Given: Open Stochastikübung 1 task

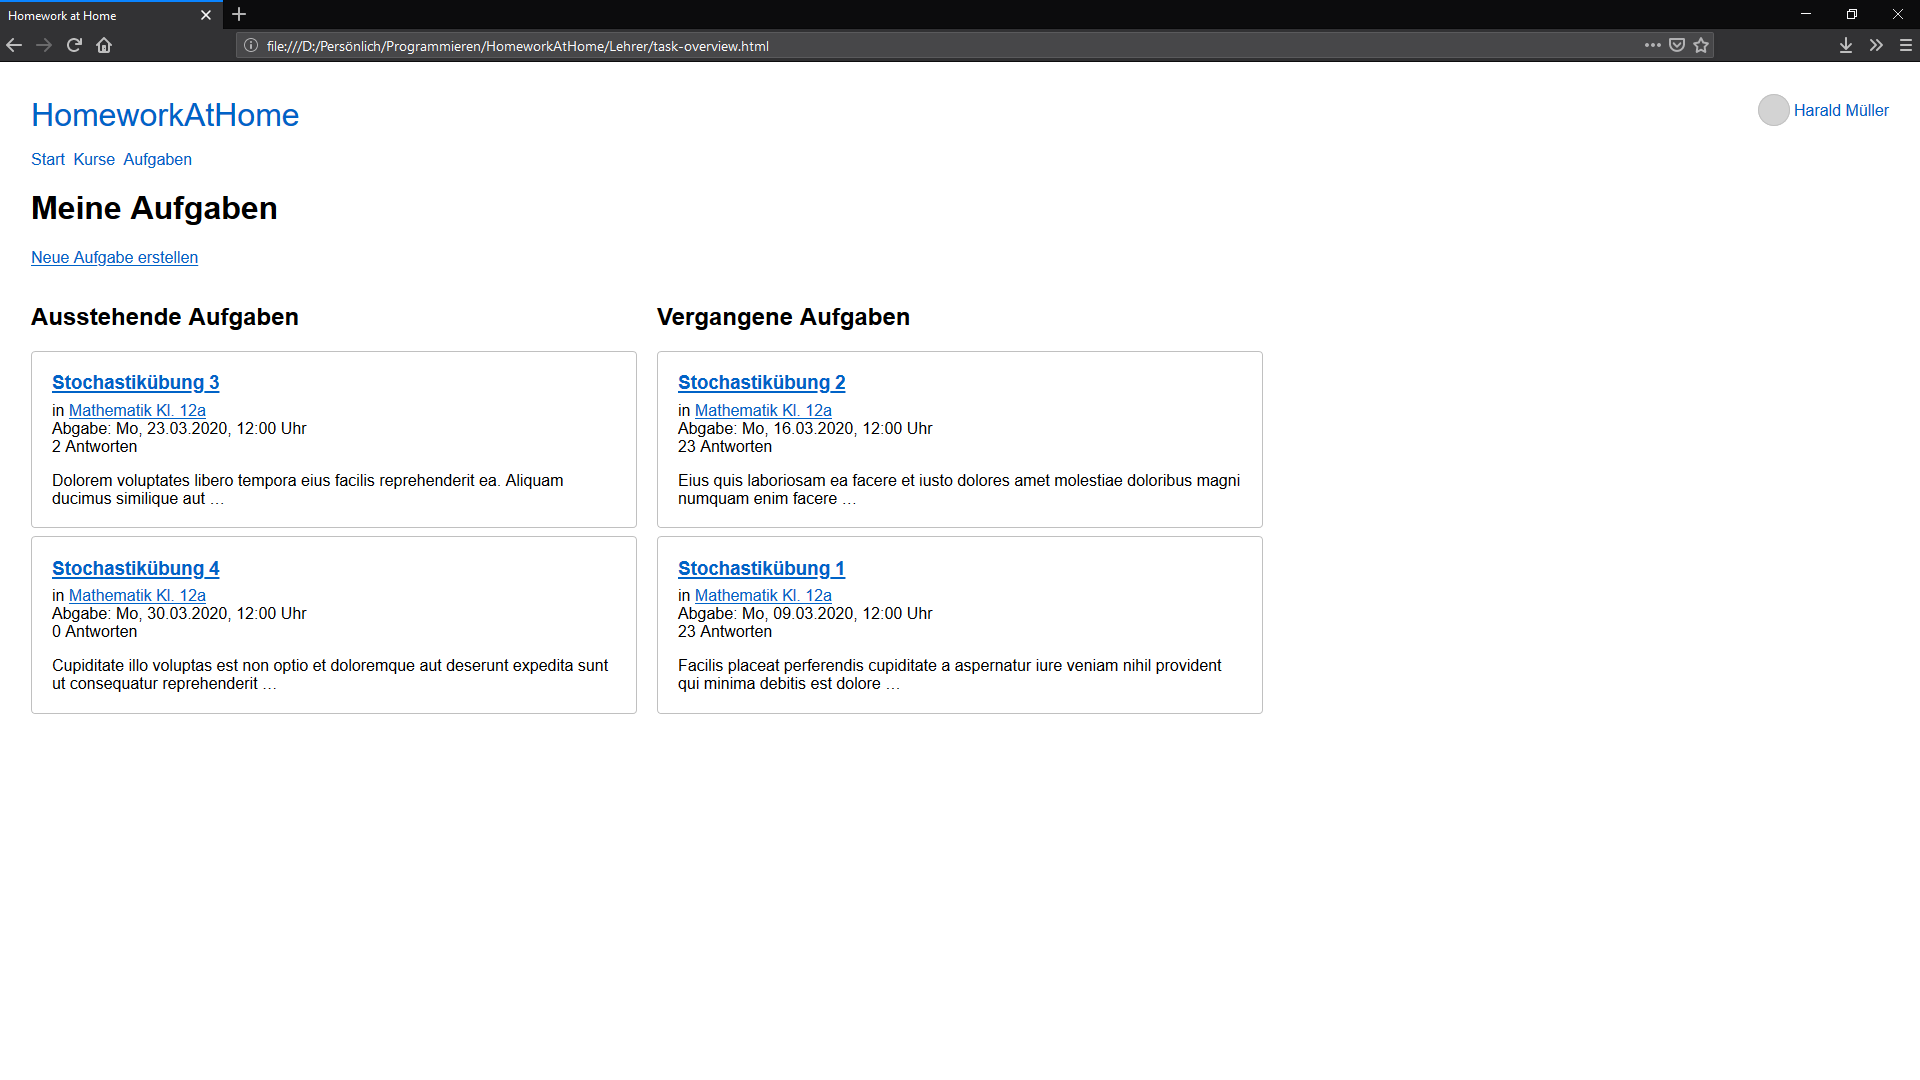Looking at the screenshot, I should (x=761, y=569).
